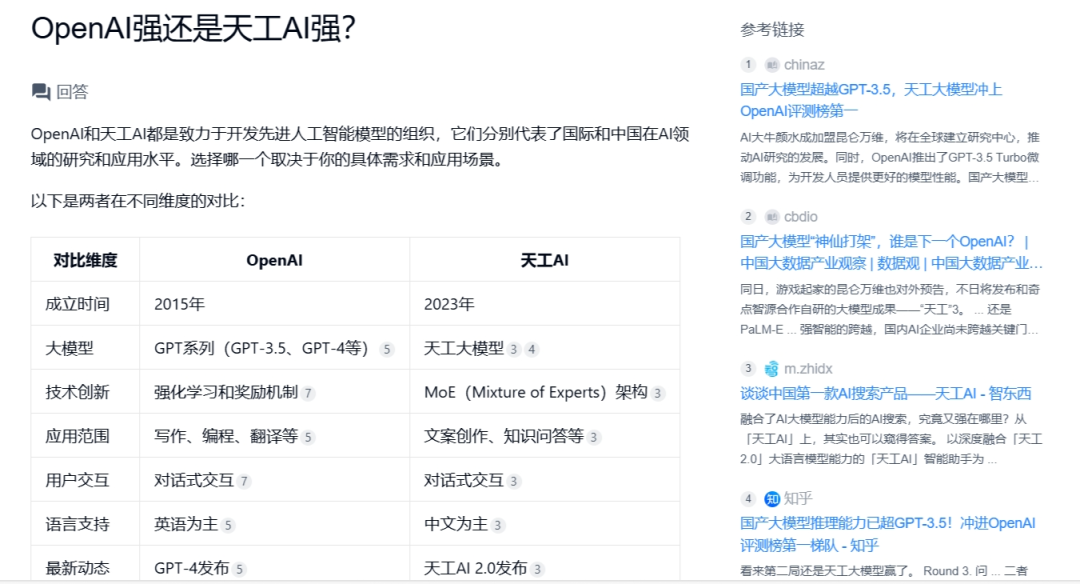This screenshot has height=584, width=1080.
Task: Click citation 7 after 强化学习和奖励机制
Action: pos(308,394)
